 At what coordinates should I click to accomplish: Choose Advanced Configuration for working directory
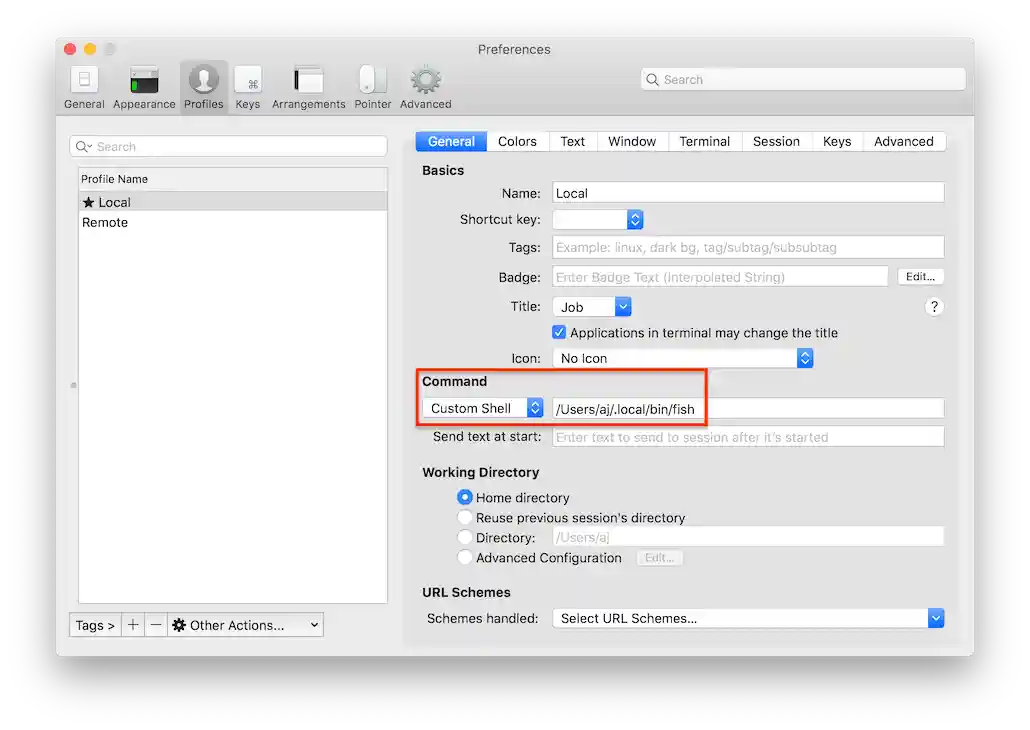point(463,558)
